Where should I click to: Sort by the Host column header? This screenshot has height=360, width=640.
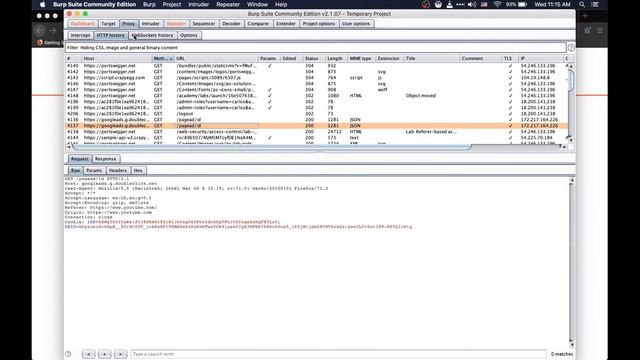[116, 58]
